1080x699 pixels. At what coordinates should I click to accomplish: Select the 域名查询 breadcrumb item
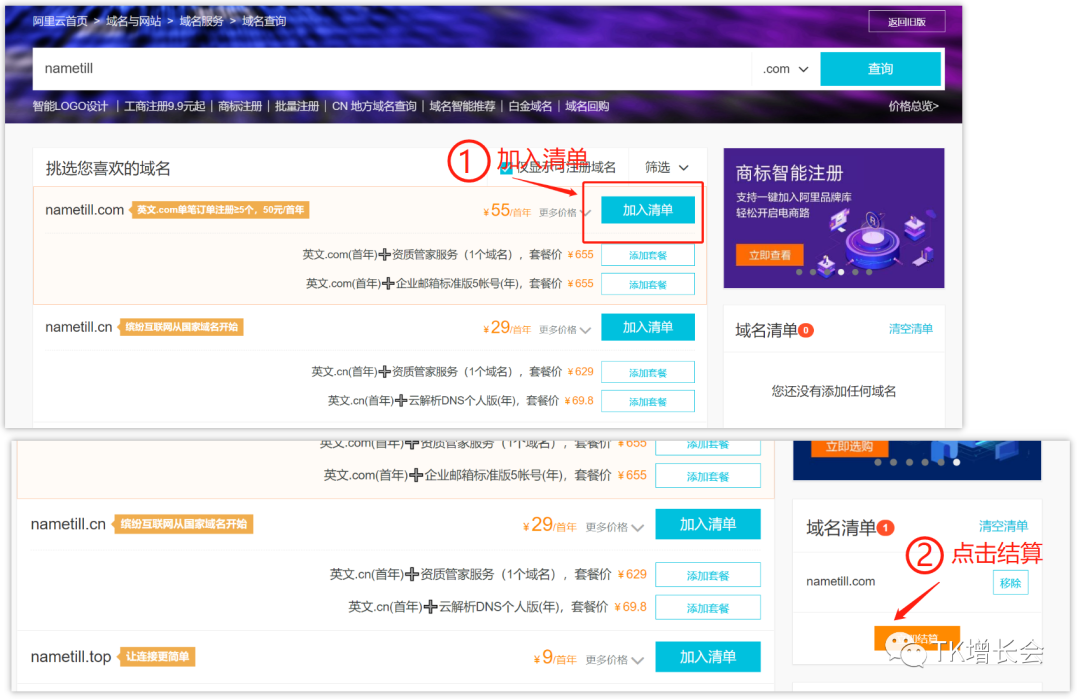pos(264,21)
